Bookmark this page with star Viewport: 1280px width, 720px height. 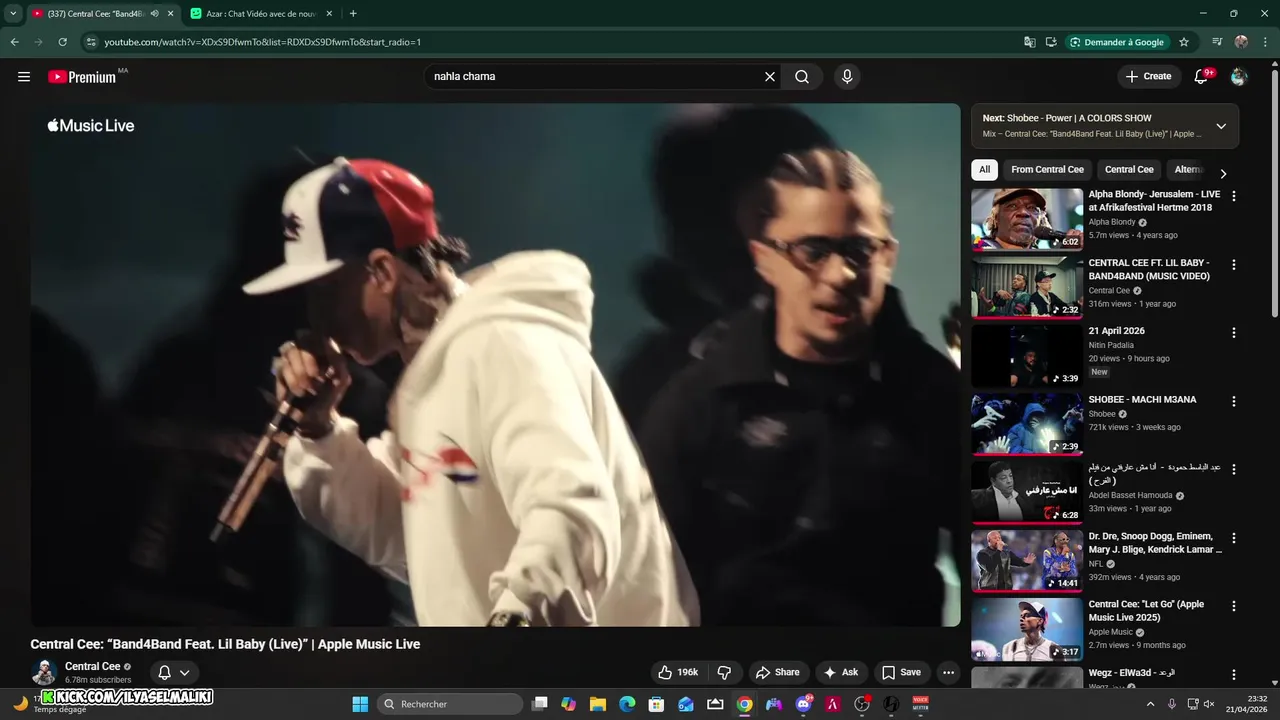coord(1184,42)
